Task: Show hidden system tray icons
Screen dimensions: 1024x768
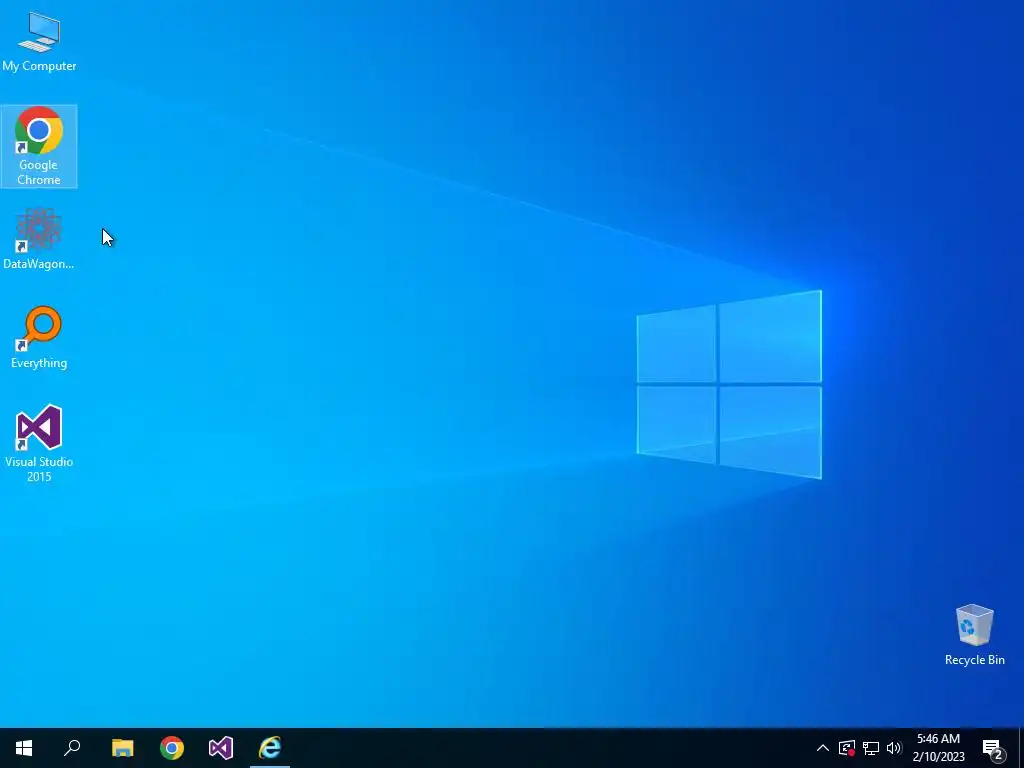Action: 823,748
